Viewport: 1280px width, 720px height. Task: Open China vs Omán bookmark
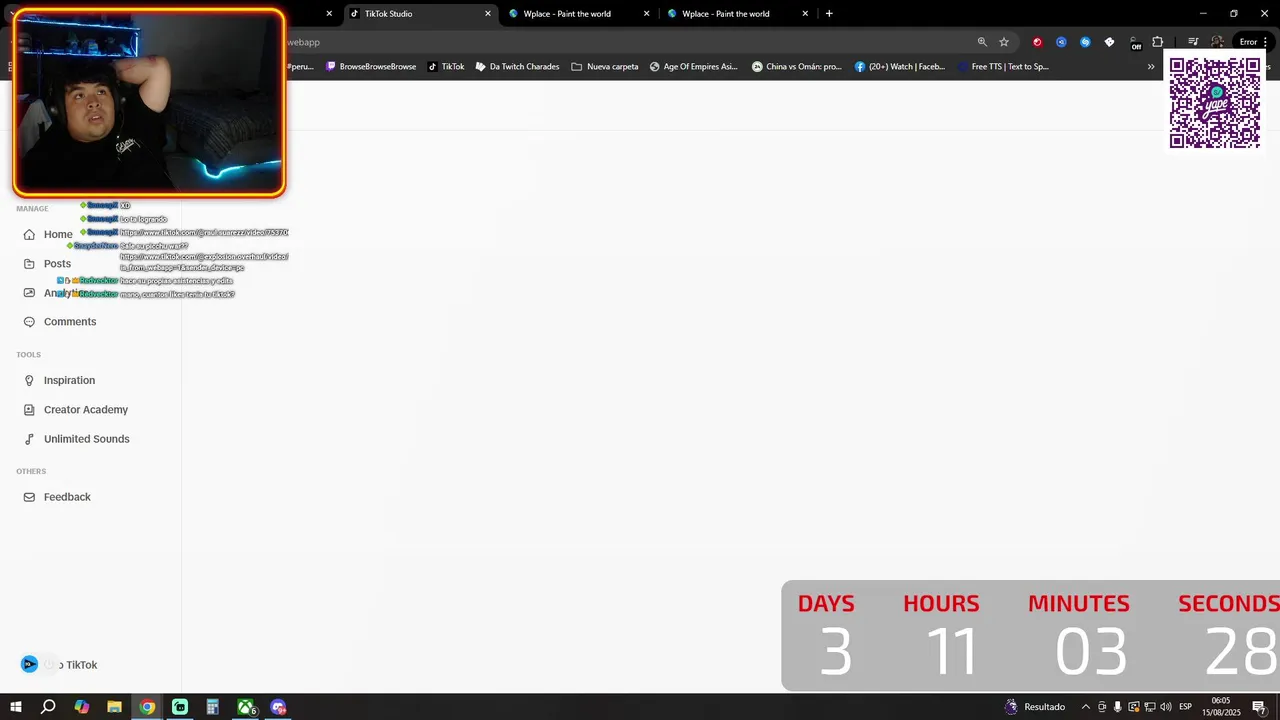pyautogui.click(x=797, y=67)
